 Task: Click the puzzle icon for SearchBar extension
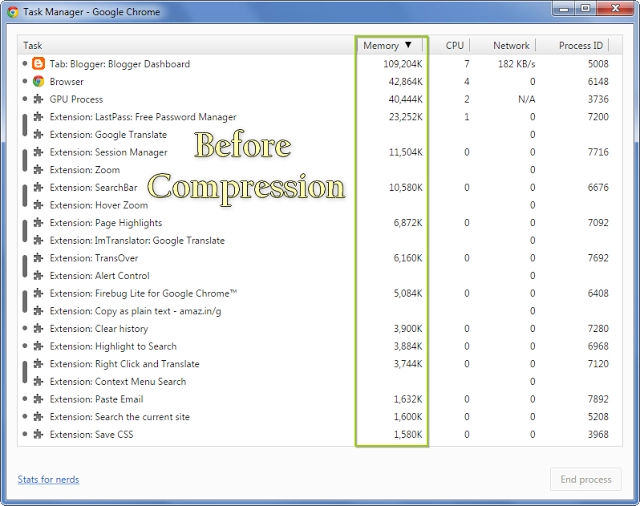tap(38, 187)
